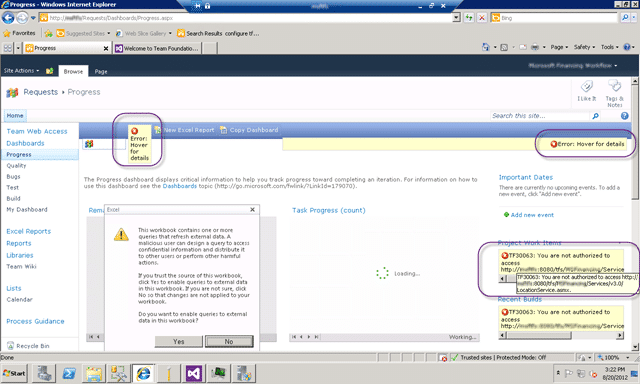
Task: Expand the zoom level 100% dropdown
Action: (614, 357)
